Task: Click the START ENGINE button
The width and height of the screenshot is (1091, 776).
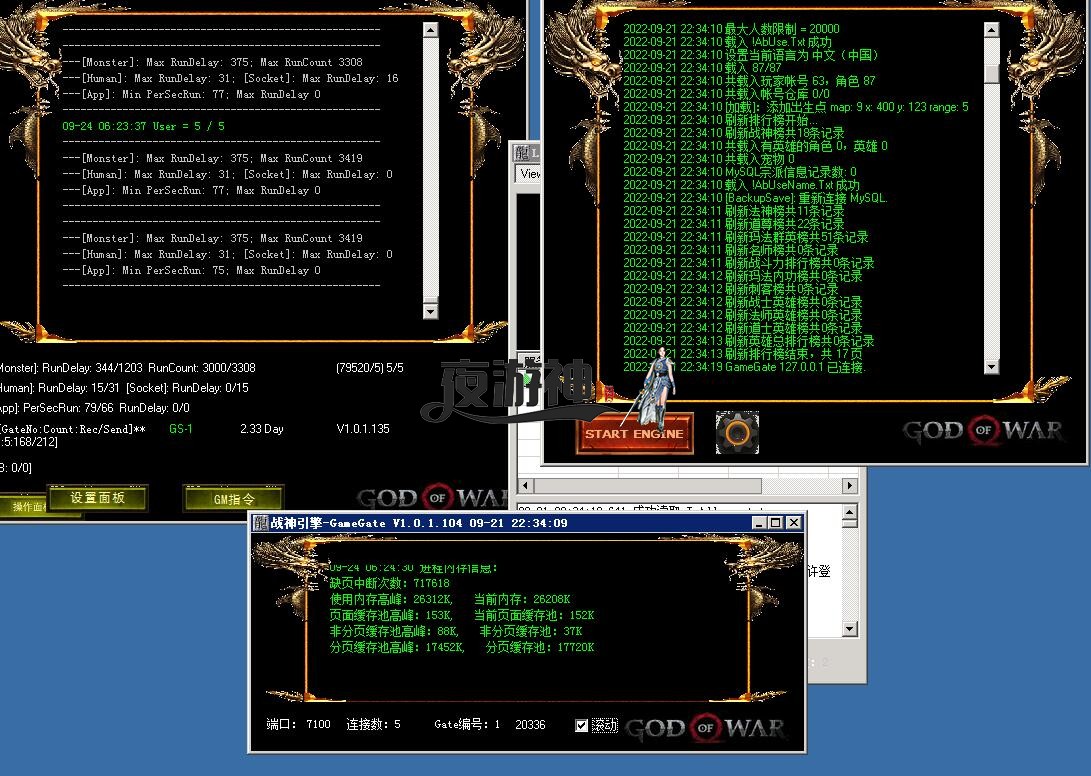Action: coord(634,434)
